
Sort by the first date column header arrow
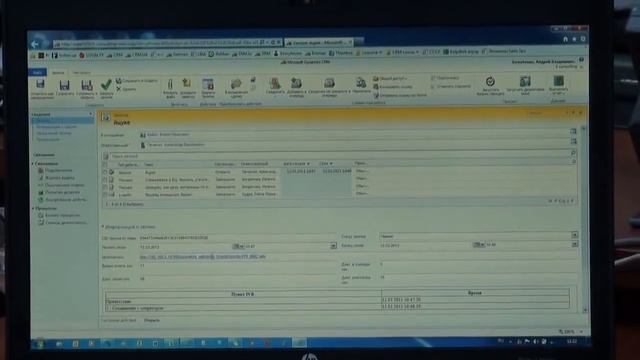tap(308, 164)
